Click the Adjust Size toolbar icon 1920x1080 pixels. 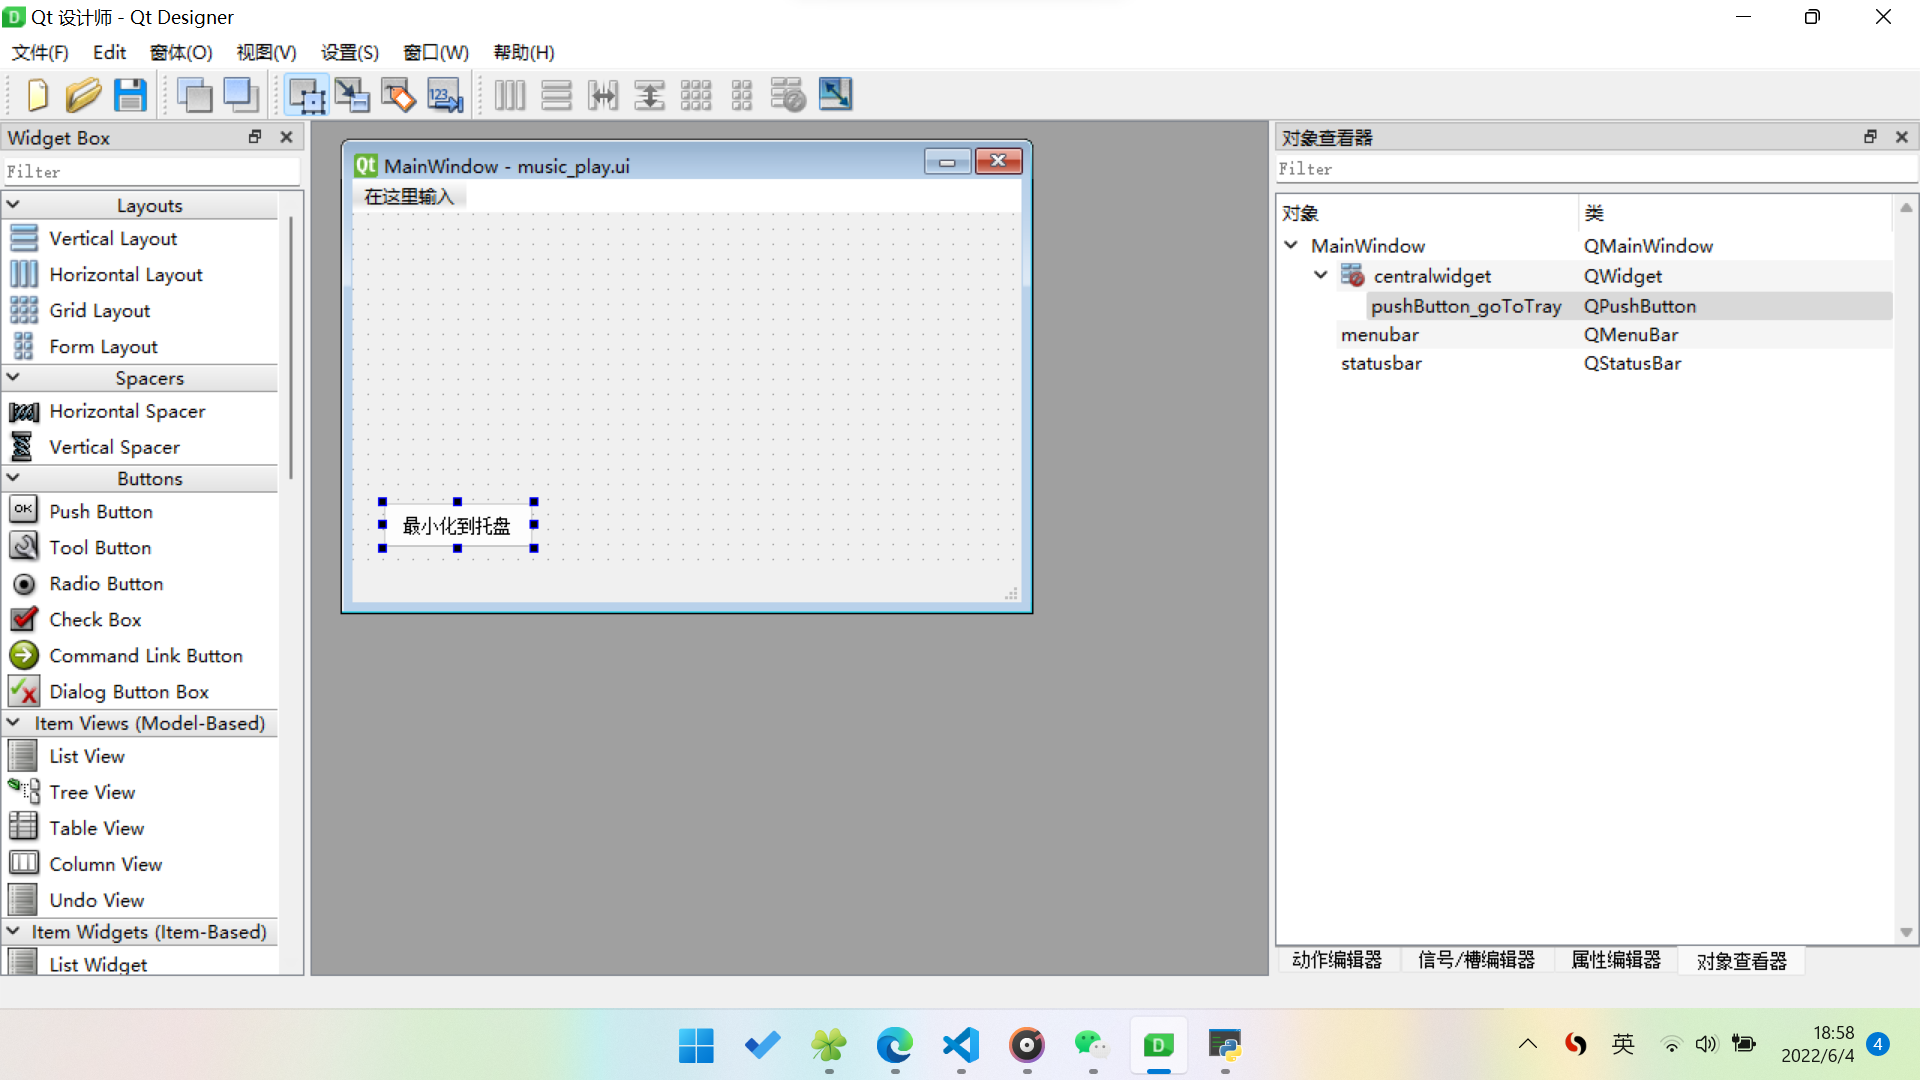835,95
